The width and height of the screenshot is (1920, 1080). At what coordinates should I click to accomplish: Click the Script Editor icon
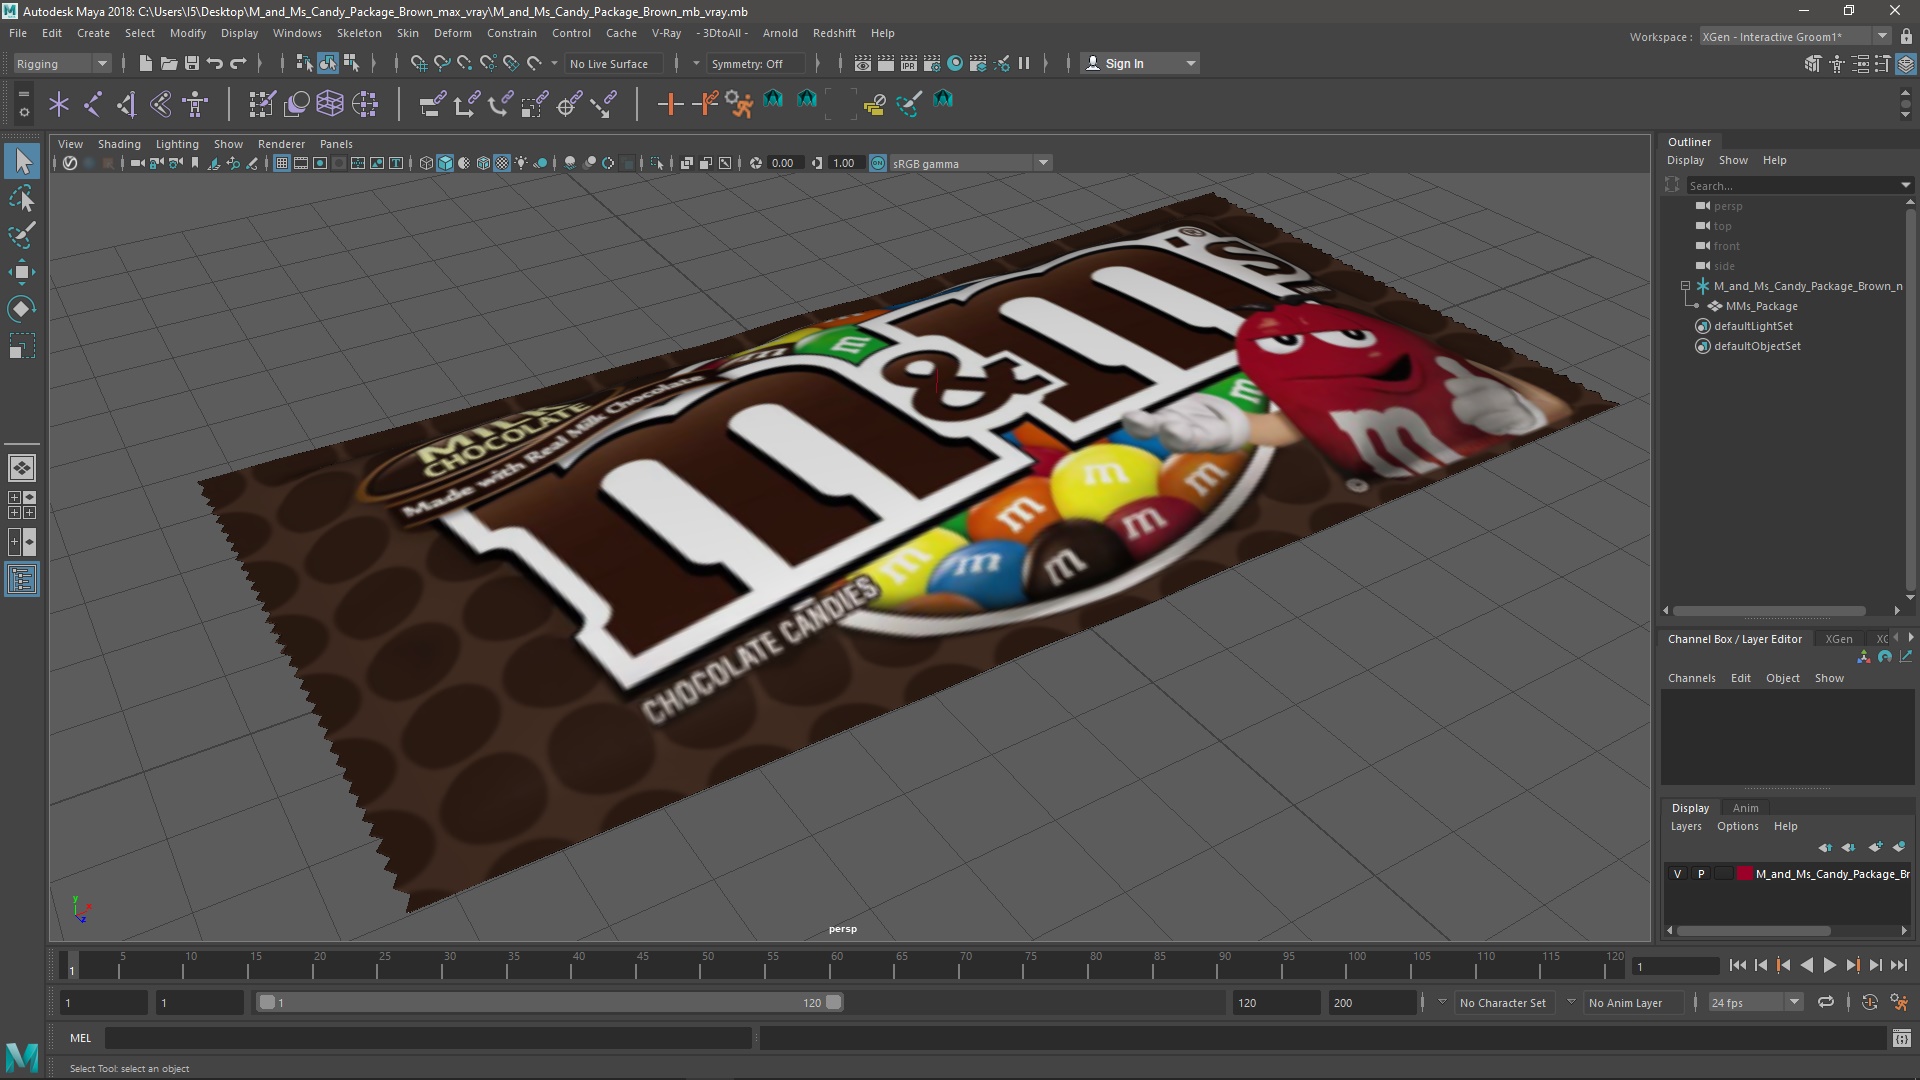(x=1902, y=1039)
